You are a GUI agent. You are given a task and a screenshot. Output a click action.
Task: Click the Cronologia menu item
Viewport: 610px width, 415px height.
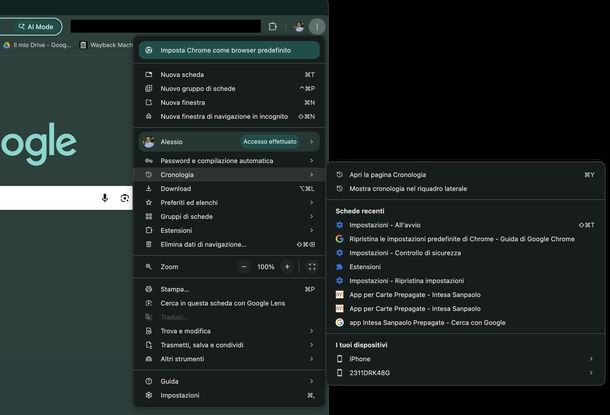(229, 175)
